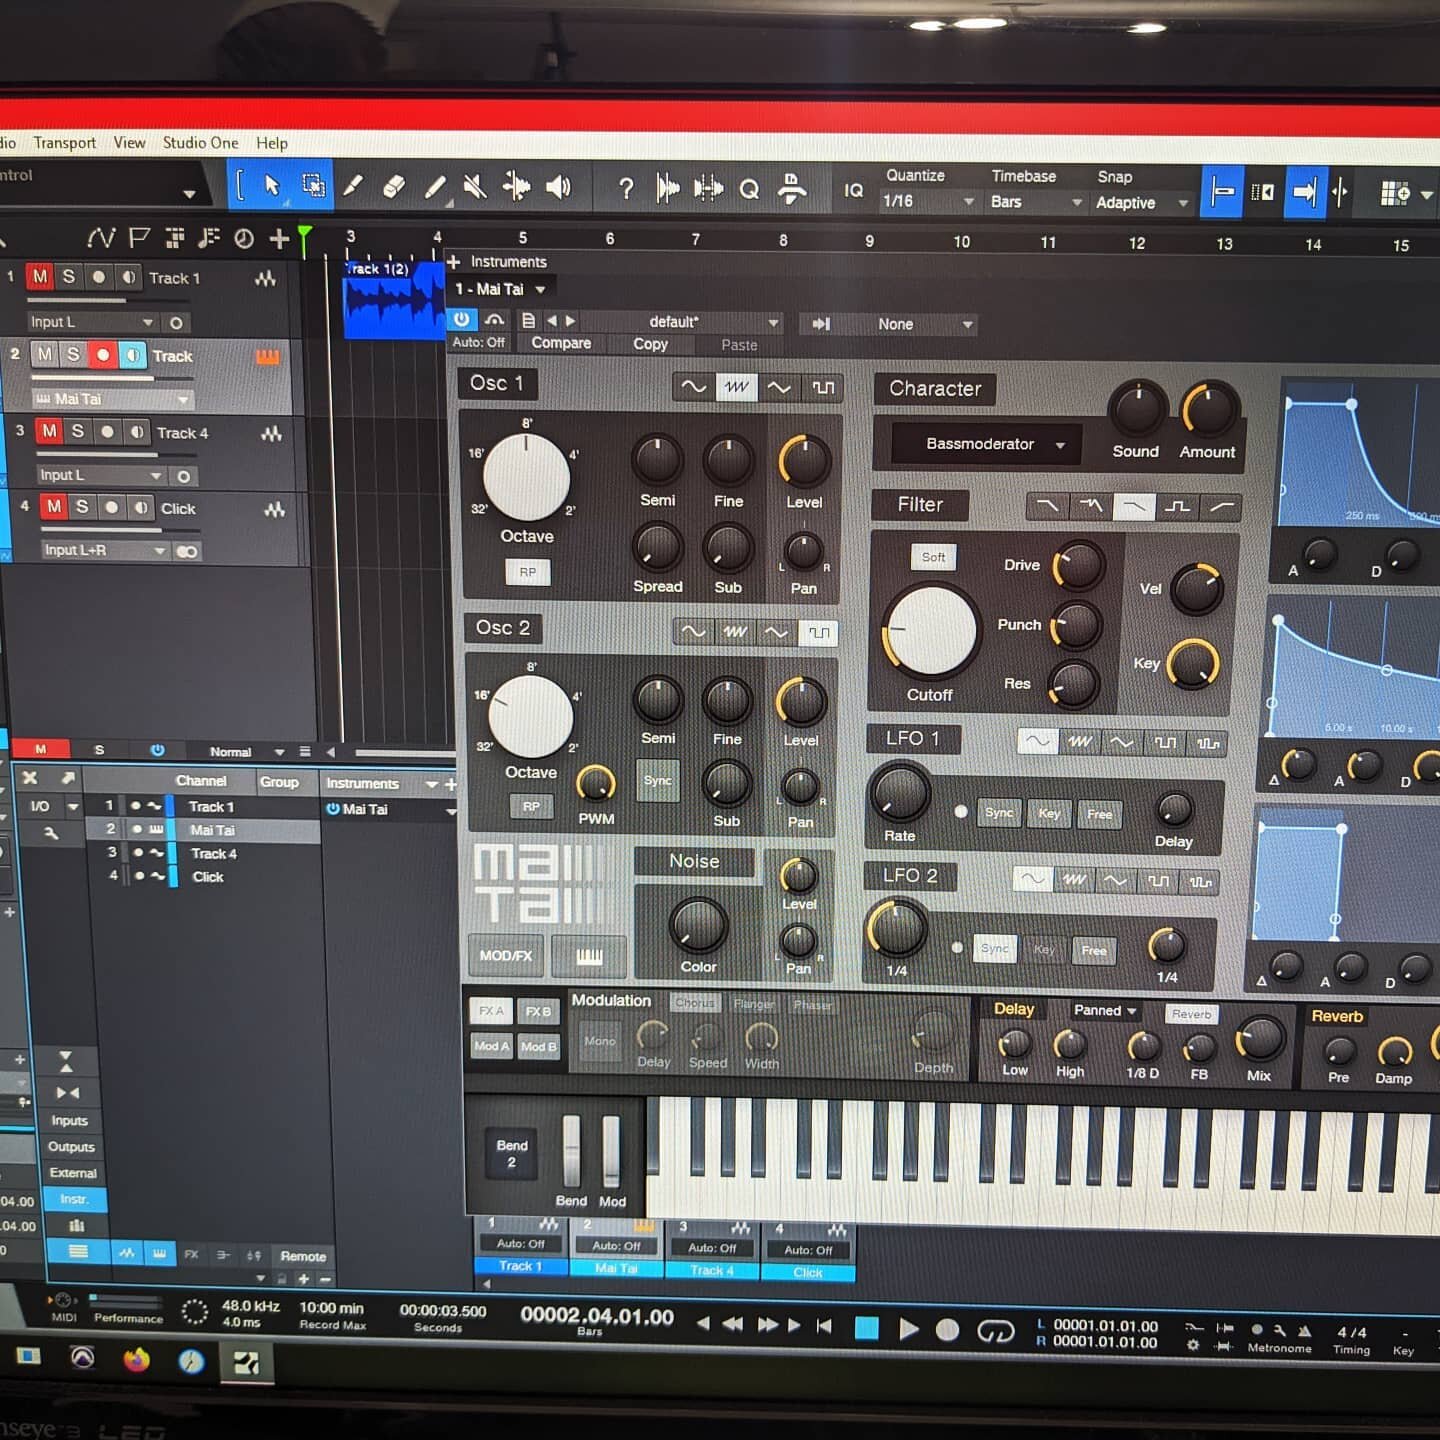Open Character Bassmoderator dropdown
Screen dimensions: 1440x1440
point(985,444)
